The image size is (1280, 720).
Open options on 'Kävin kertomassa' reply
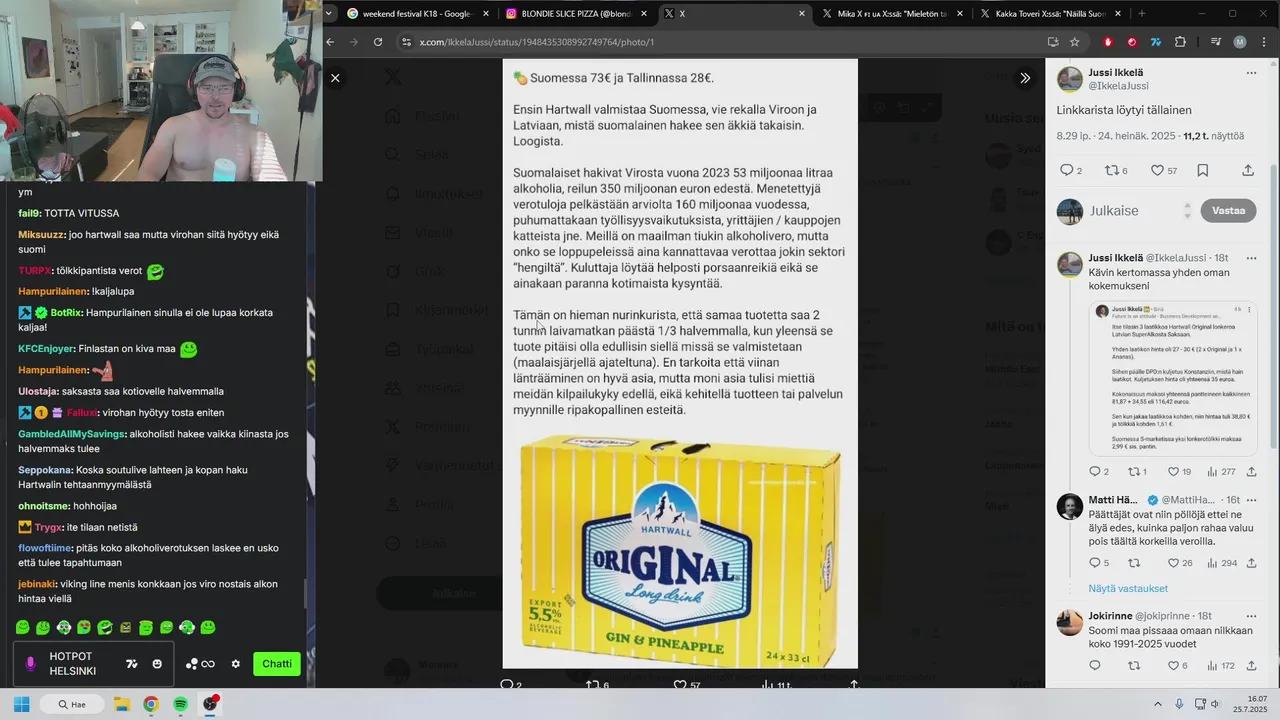click(1251, 258)
